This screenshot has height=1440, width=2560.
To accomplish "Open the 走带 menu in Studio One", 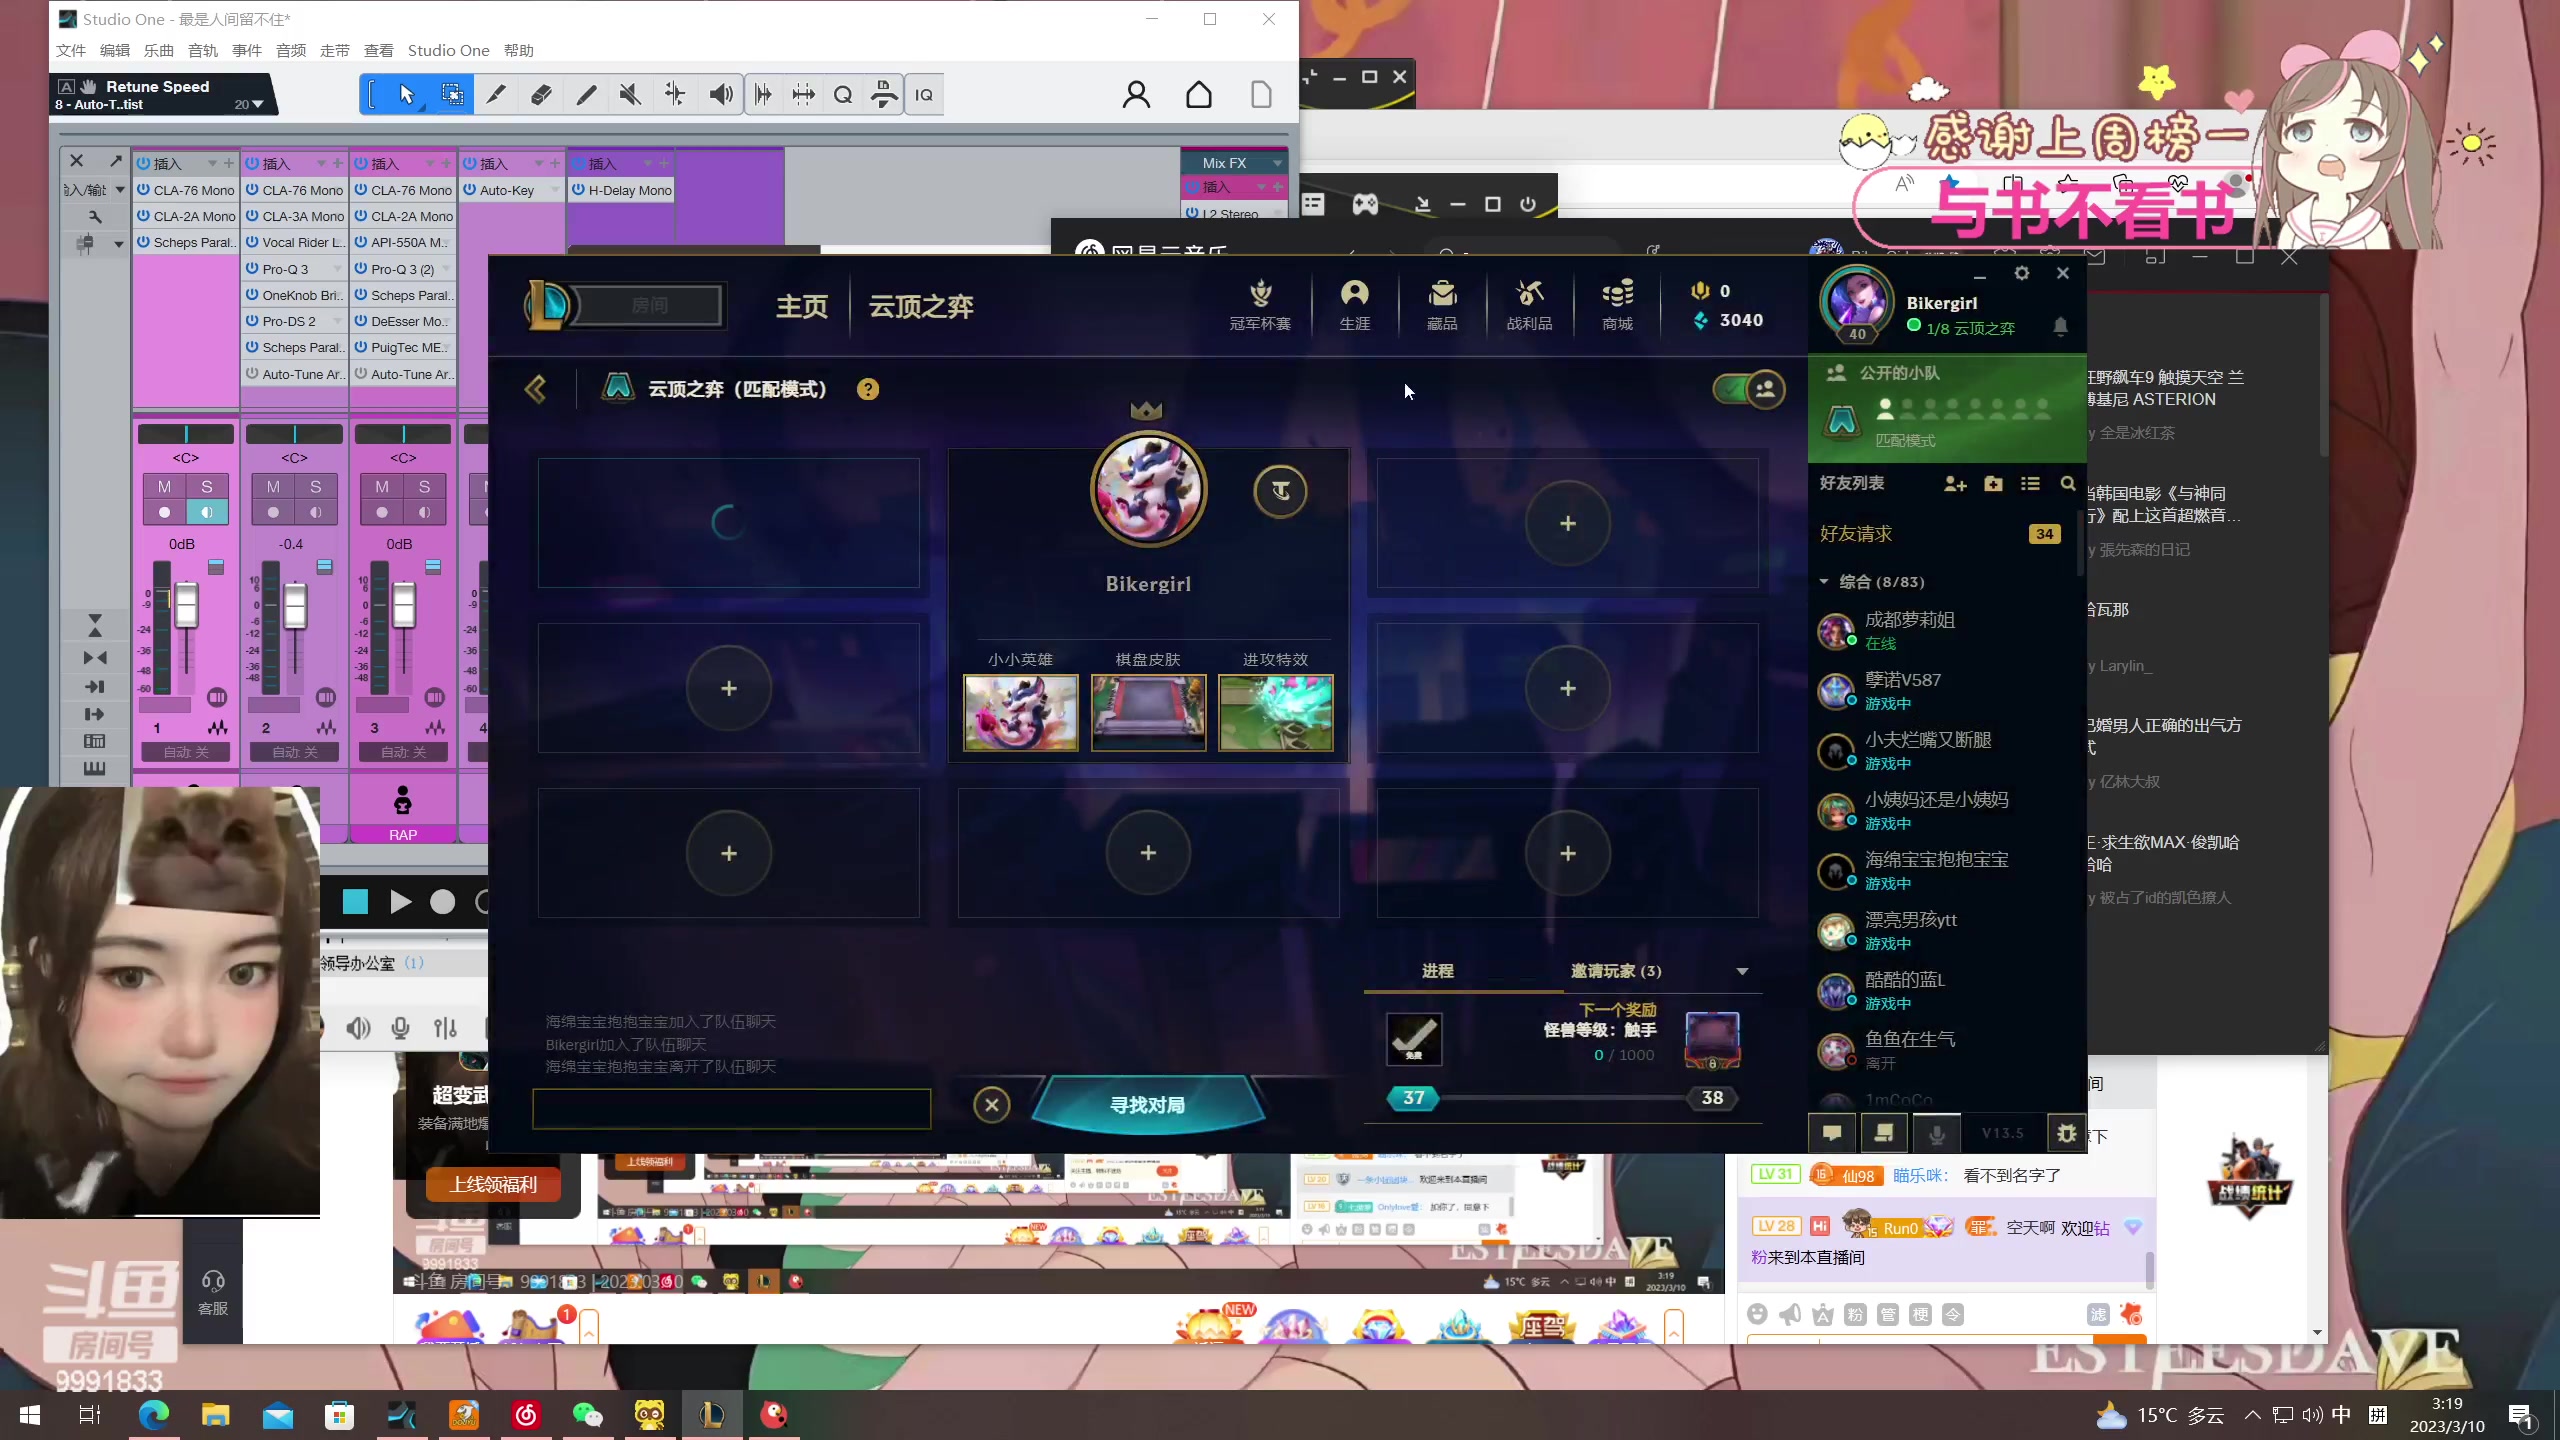I will tap(335, 50).
